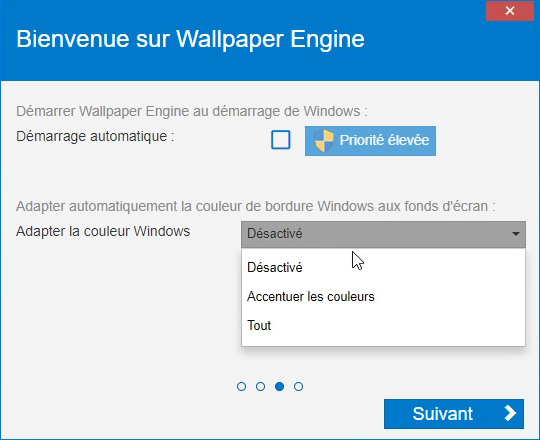Click the Démarrage automatique label text
The height and width of the screenshot is (440, 540).
(95, 136)
